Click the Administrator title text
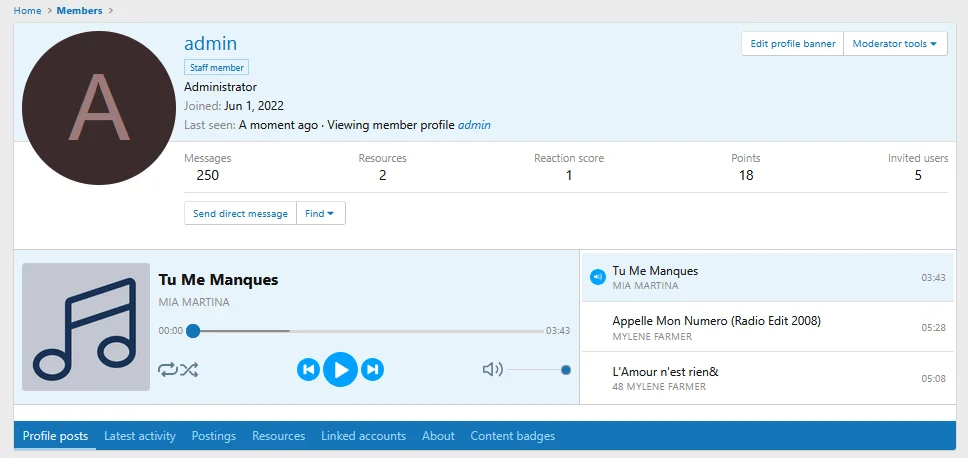Viewport: 968px width, 458px height. click(220, 86)
